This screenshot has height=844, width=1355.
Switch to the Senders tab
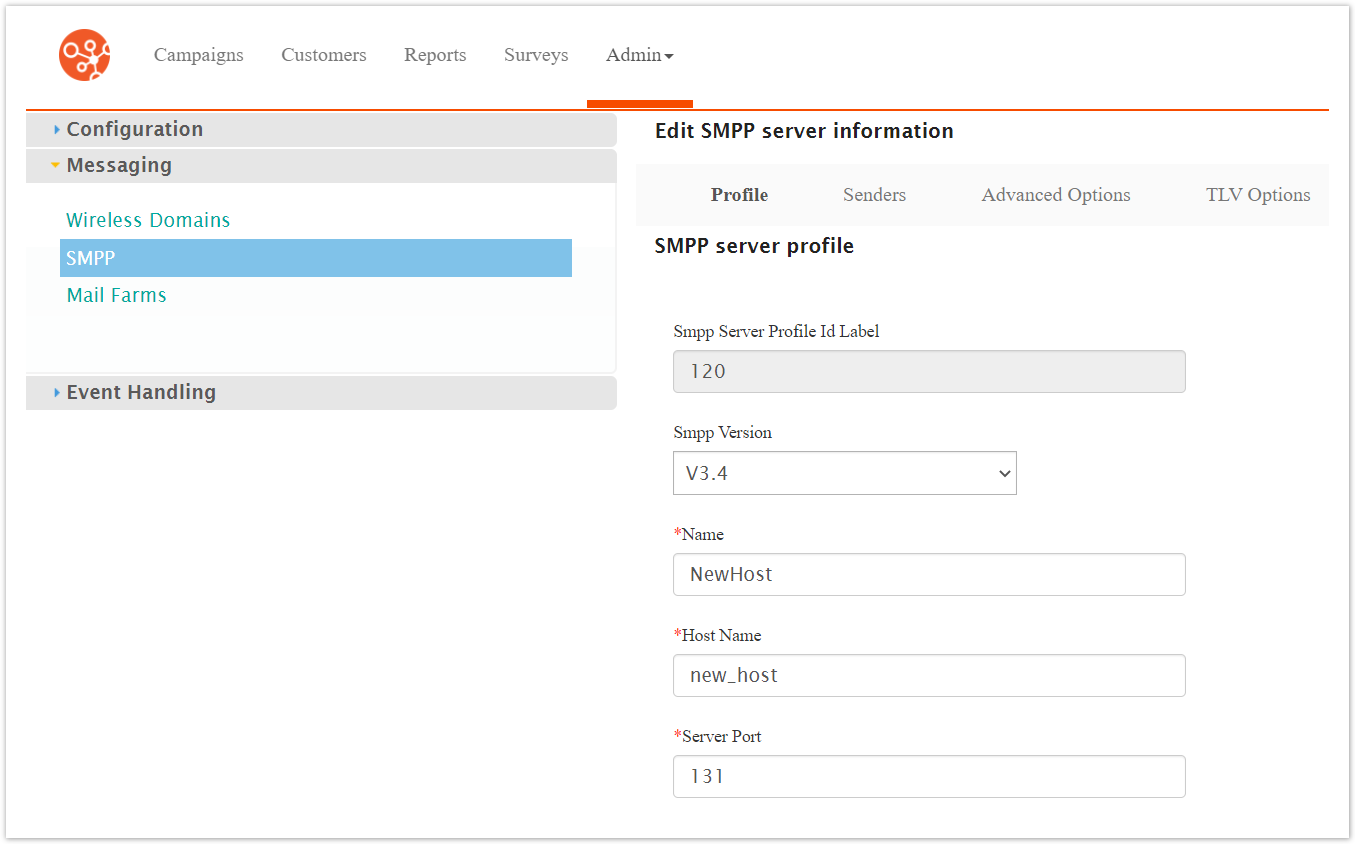(x=874, y=195)
